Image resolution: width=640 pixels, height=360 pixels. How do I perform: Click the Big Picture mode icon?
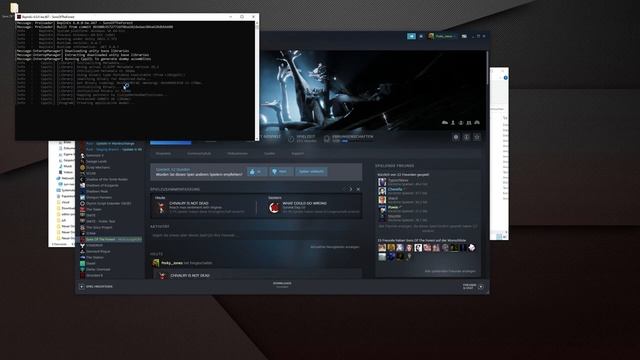464,36
